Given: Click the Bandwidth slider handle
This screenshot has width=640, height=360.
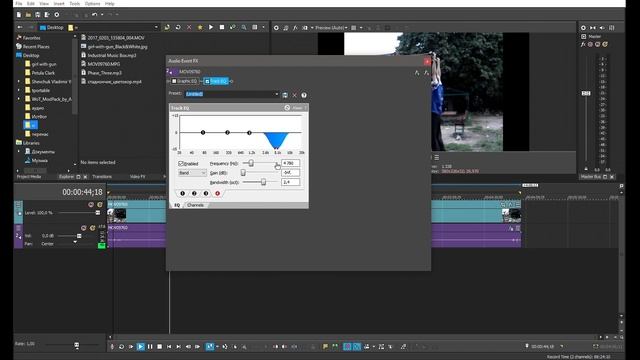Looking at the screenshot, I should pos(263,182).
